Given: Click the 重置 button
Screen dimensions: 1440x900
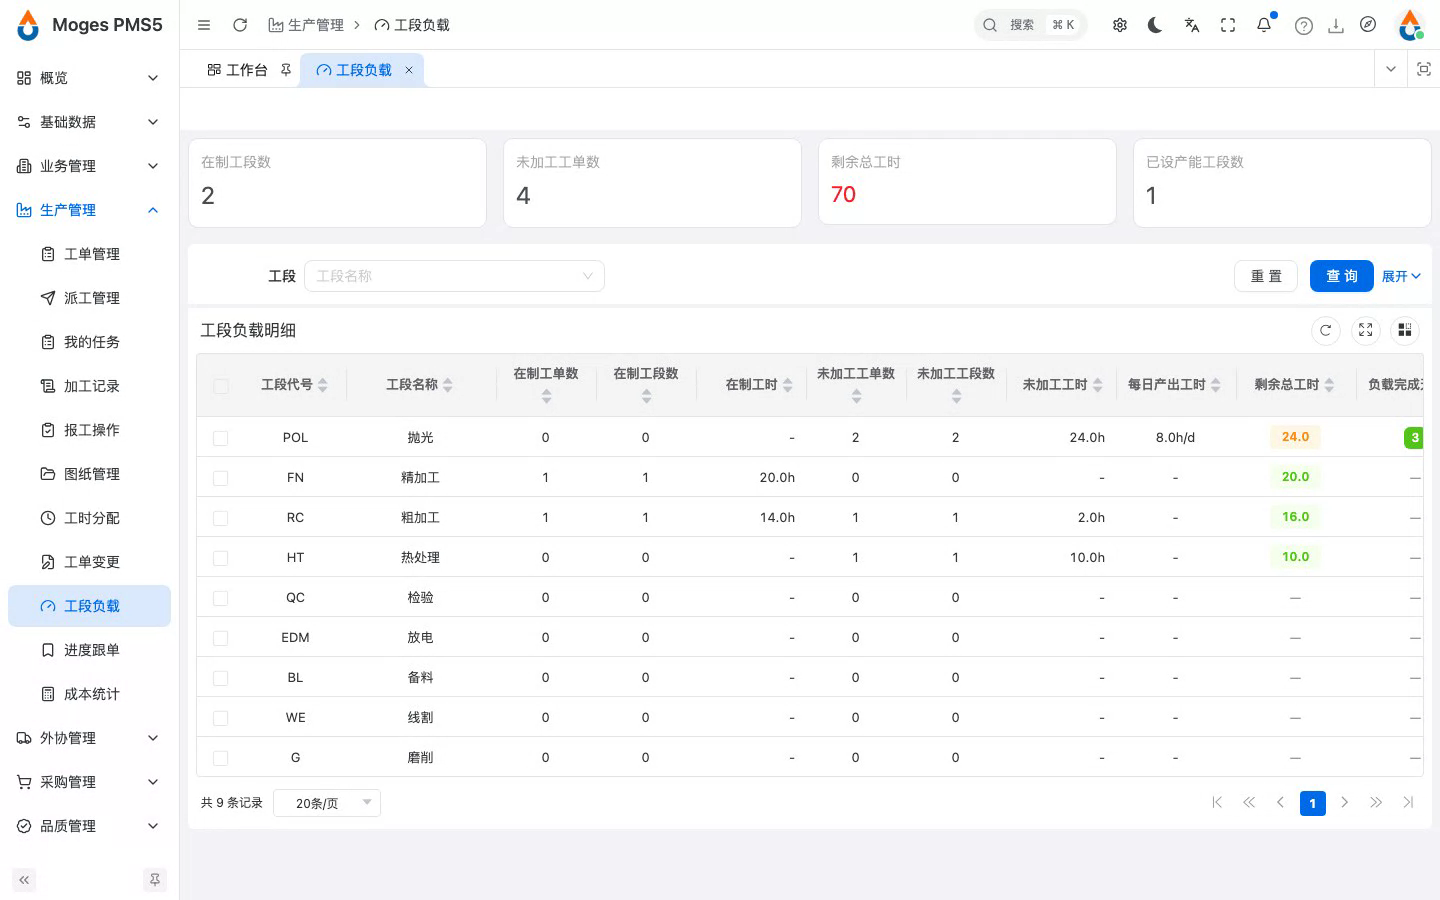Looking at the screenshot, I should [1266, 276].
